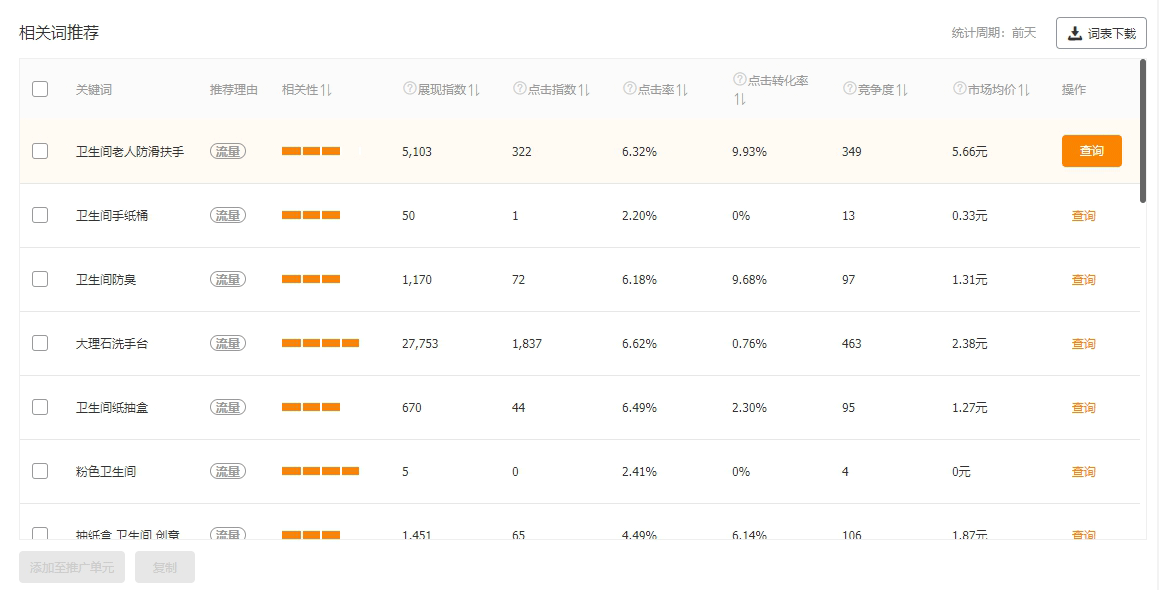Click help icon next to 展现指数

tap(409, 89)
